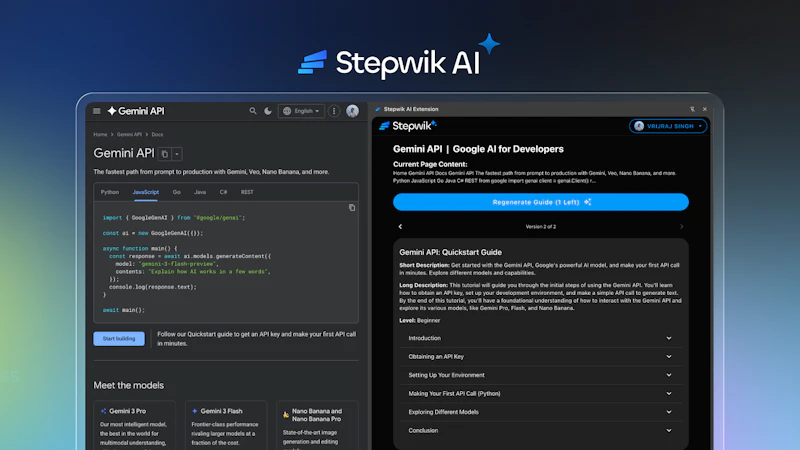Click the Stepwik logo in the extension panel
This screenshot has height=450, width=800.
408,126
